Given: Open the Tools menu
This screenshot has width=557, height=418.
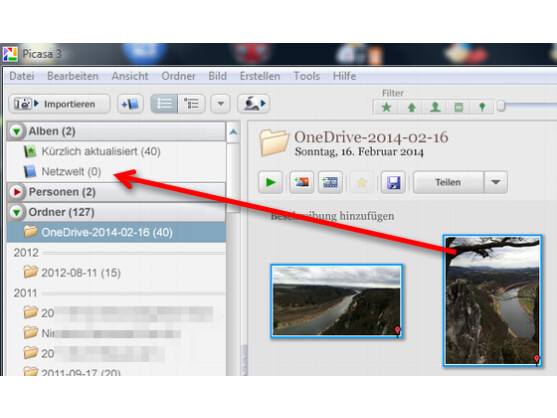Looking at the screenshot, I should (x=306, y=76).
